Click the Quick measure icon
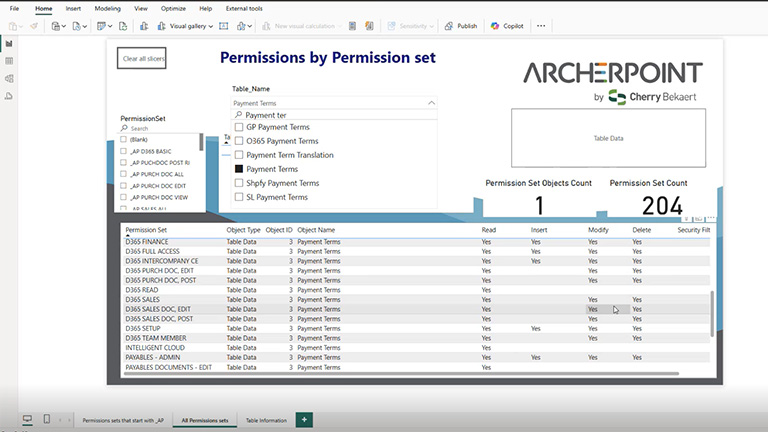This screenshot has width=768, height=432. click(x=369, y=26)
